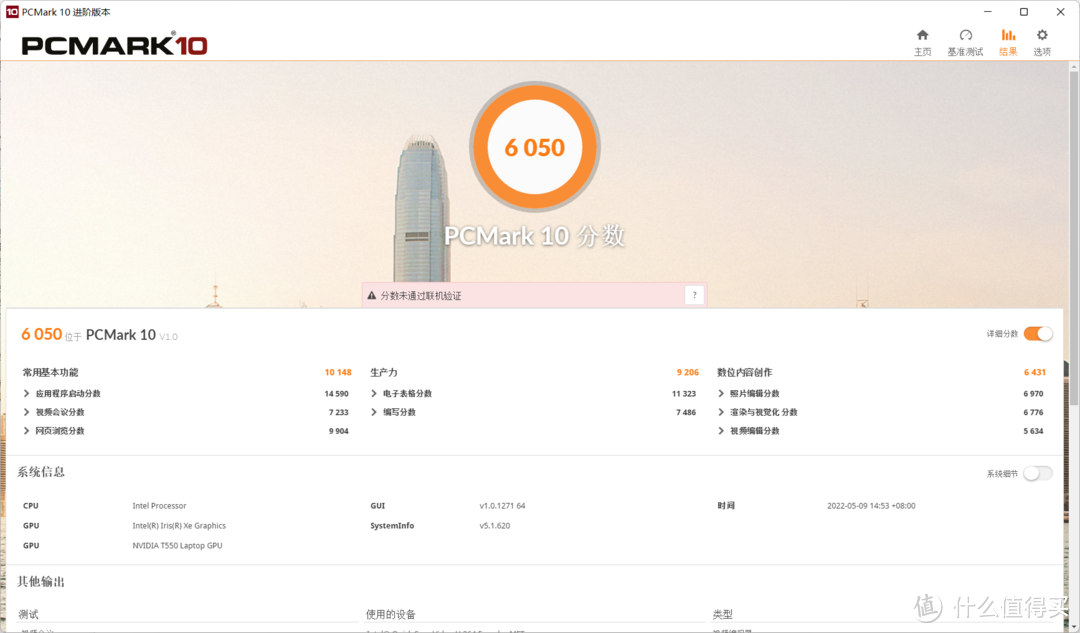The image size is (1080, 633).
Task: Click the 数位内容创作 heading
Action: [745, 372]
